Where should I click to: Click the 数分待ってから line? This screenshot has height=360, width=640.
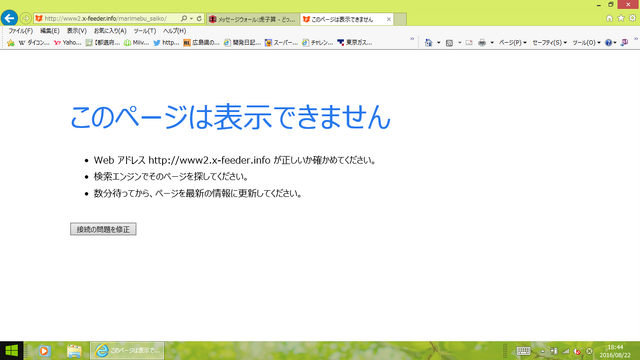[x=198, y=193]
